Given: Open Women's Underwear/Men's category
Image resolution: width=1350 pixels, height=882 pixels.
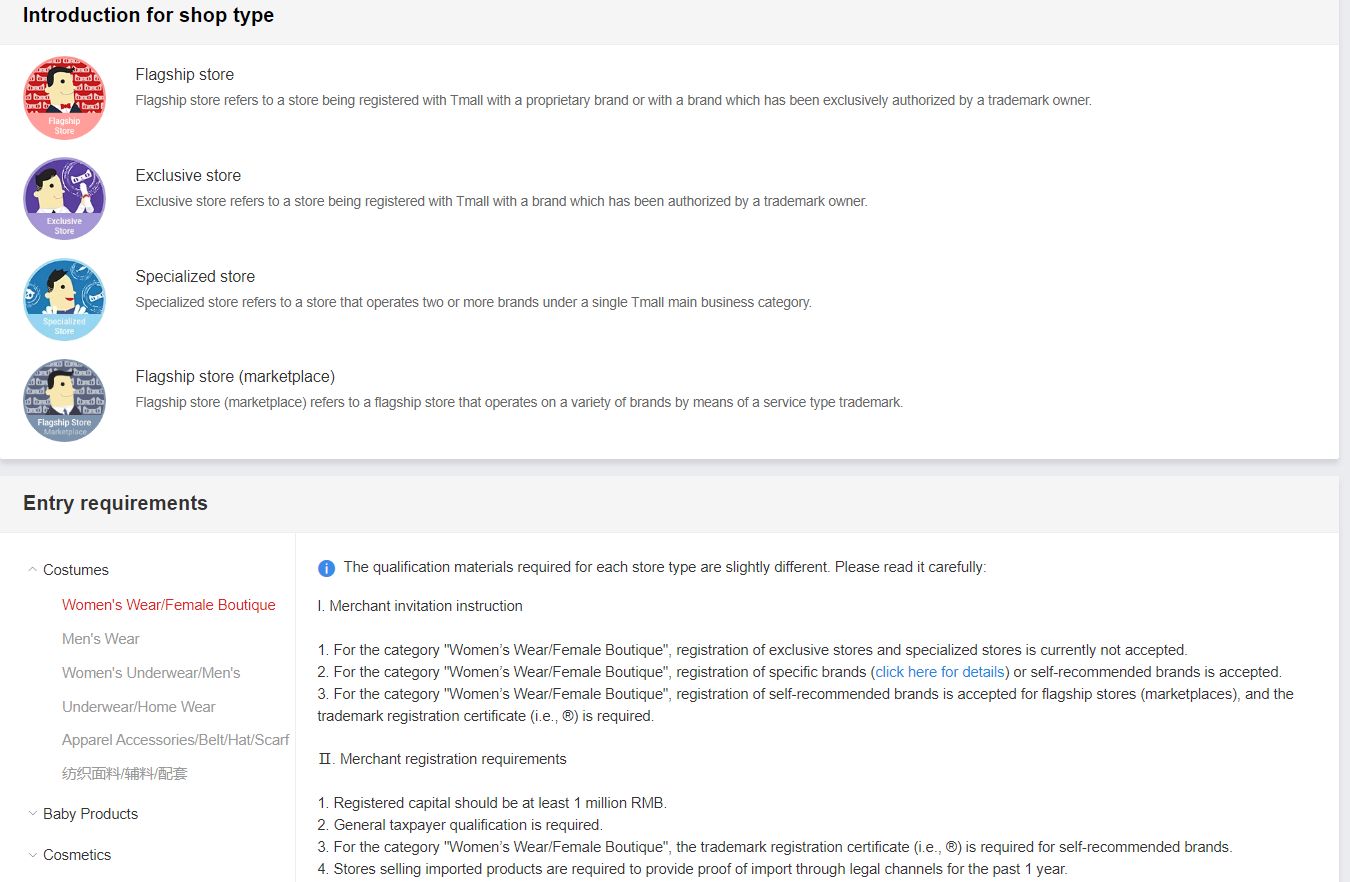Looking at the screenshot, I should point(151,673).
